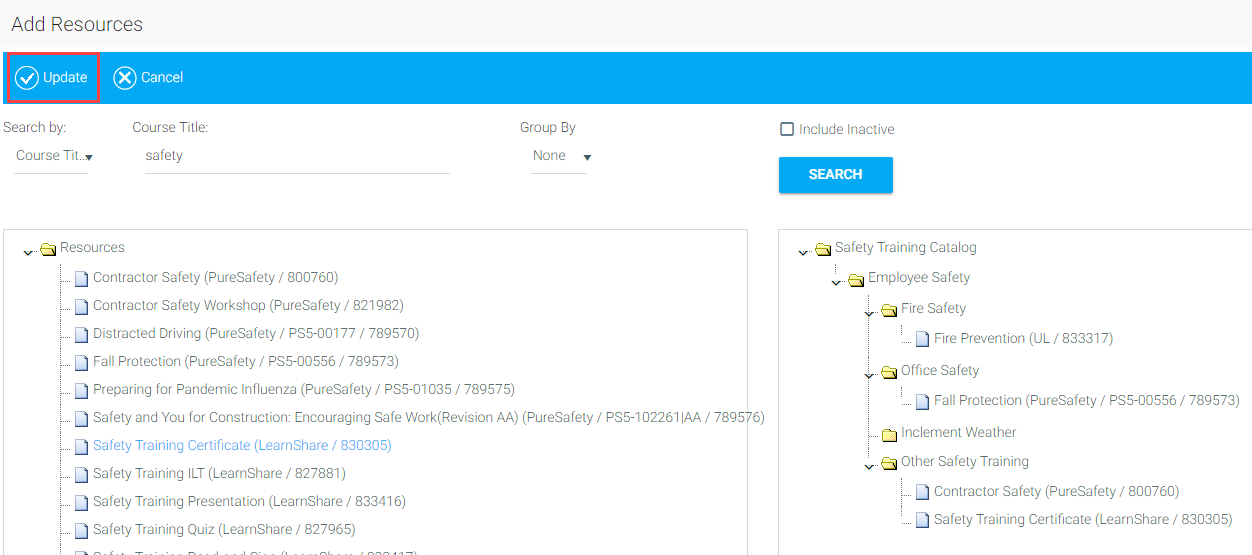Select Preparing for Pandemic Influenza course
1252x555 pixels.
coord(303,390)
